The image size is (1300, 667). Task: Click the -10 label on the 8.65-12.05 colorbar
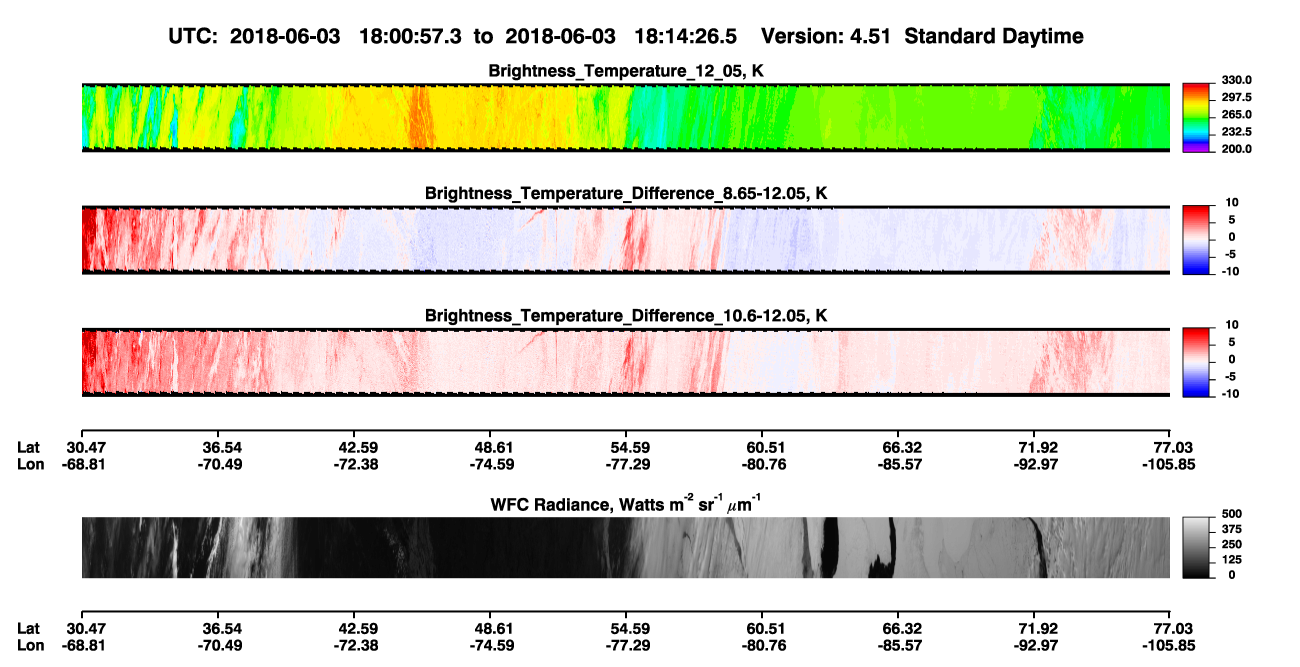pyautogui.click(x=1229, y=271)
